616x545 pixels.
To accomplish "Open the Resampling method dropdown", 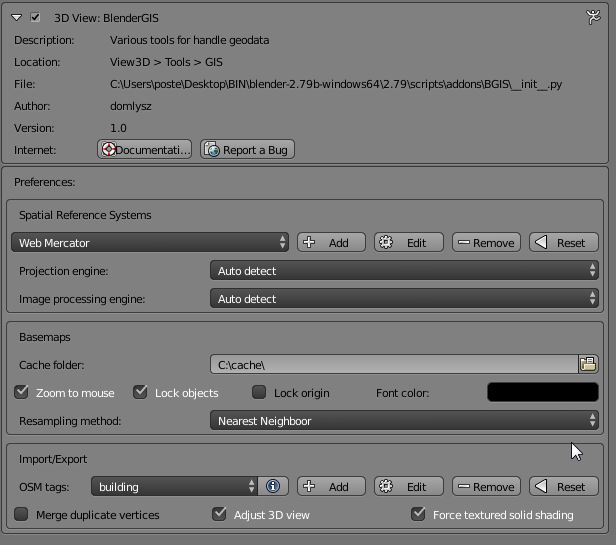I will click(x=404, y=421).
